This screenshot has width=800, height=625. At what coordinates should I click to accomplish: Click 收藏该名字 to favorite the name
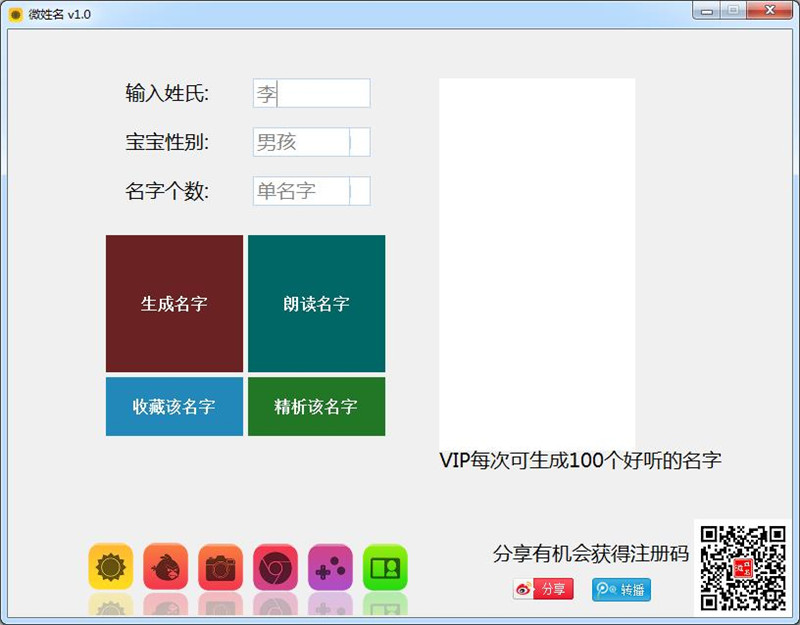174,407
